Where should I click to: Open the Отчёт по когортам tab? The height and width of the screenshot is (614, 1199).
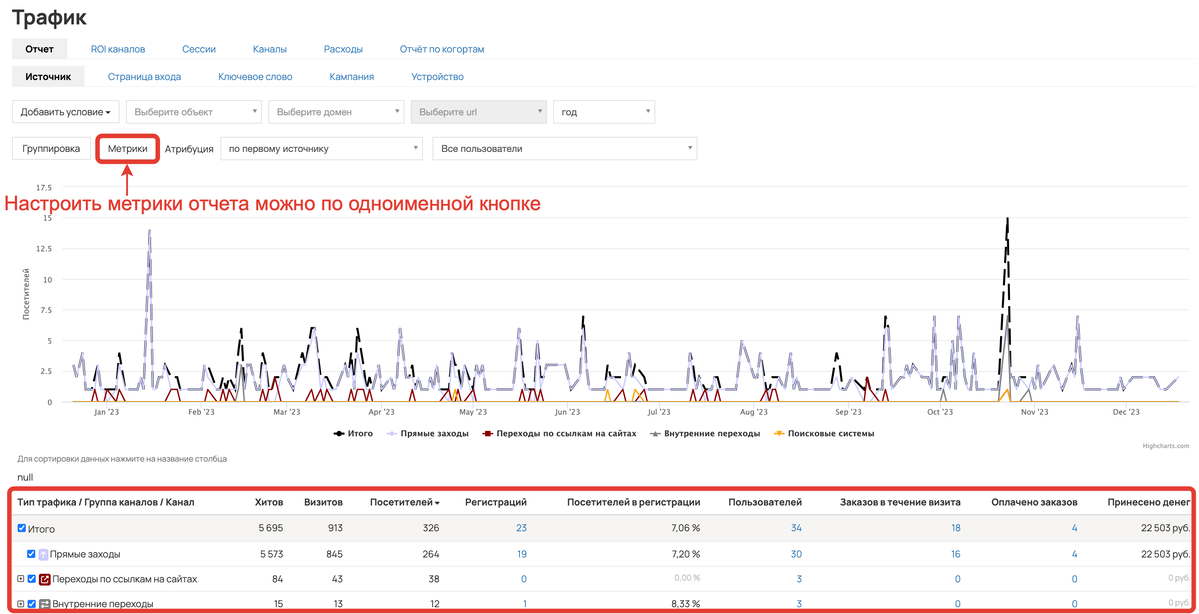tap(442, 49)
